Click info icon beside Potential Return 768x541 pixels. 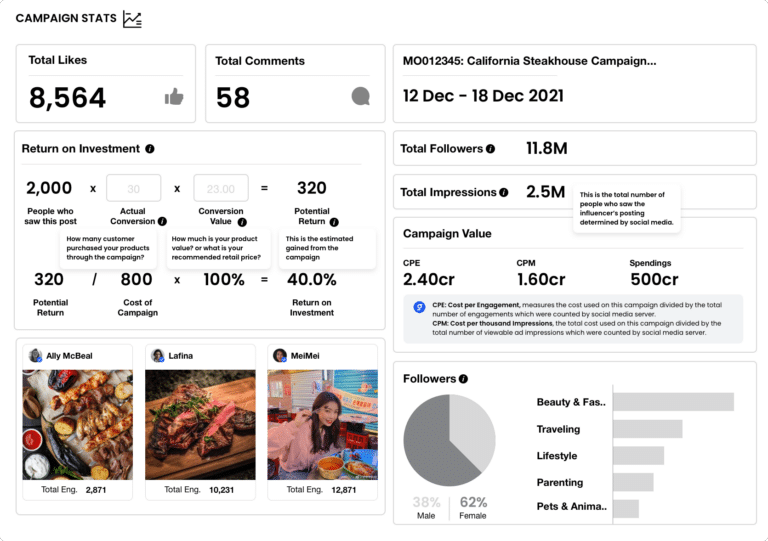(334, 221)
